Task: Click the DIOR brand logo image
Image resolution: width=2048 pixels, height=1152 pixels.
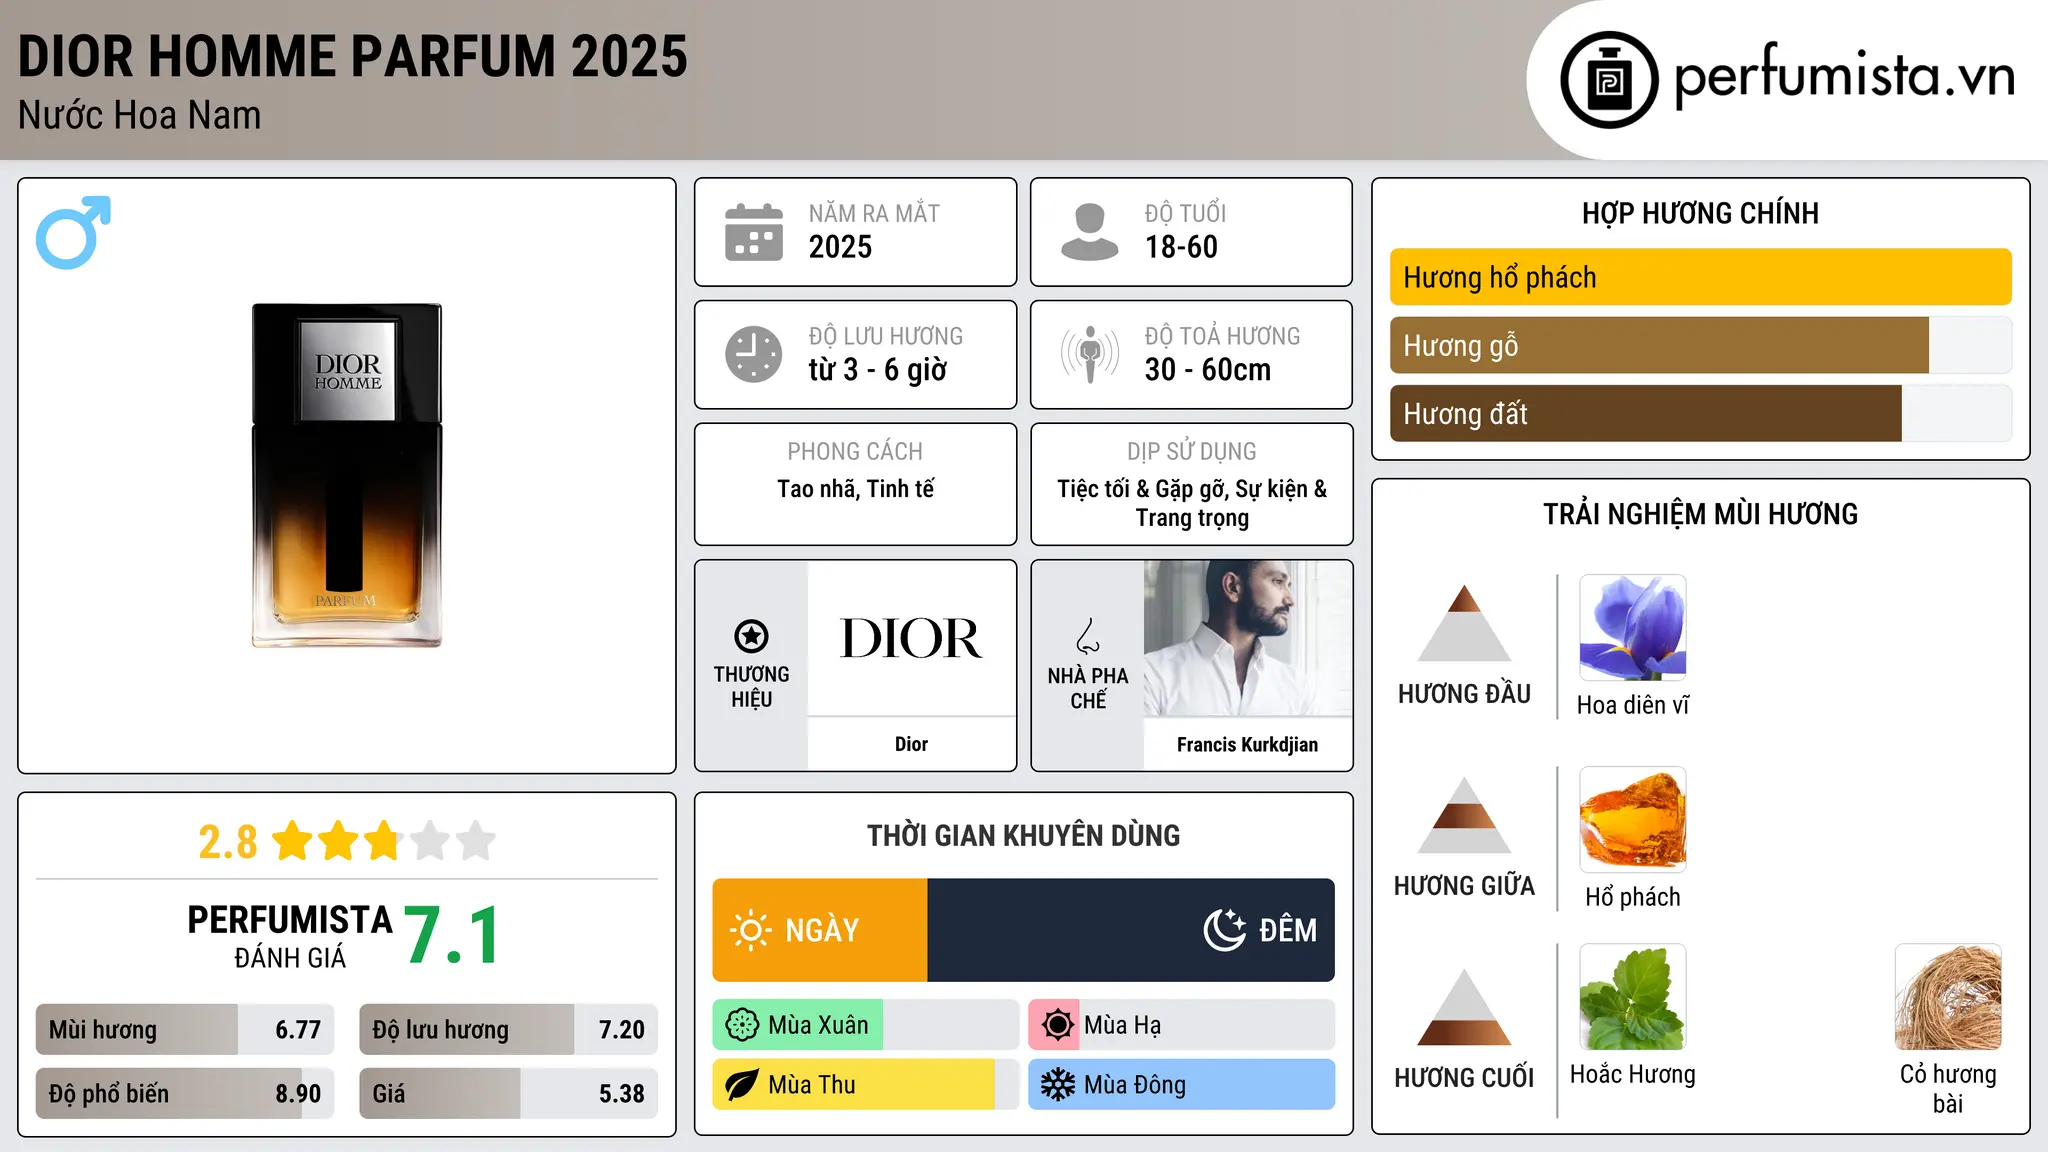Action: click(x=911, y=638)
